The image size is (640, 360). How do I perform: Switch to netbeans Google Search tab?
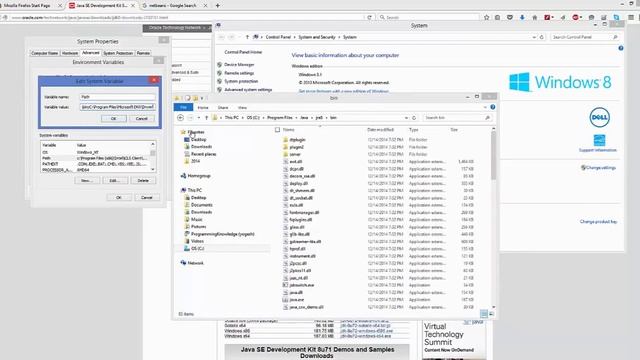172,6
